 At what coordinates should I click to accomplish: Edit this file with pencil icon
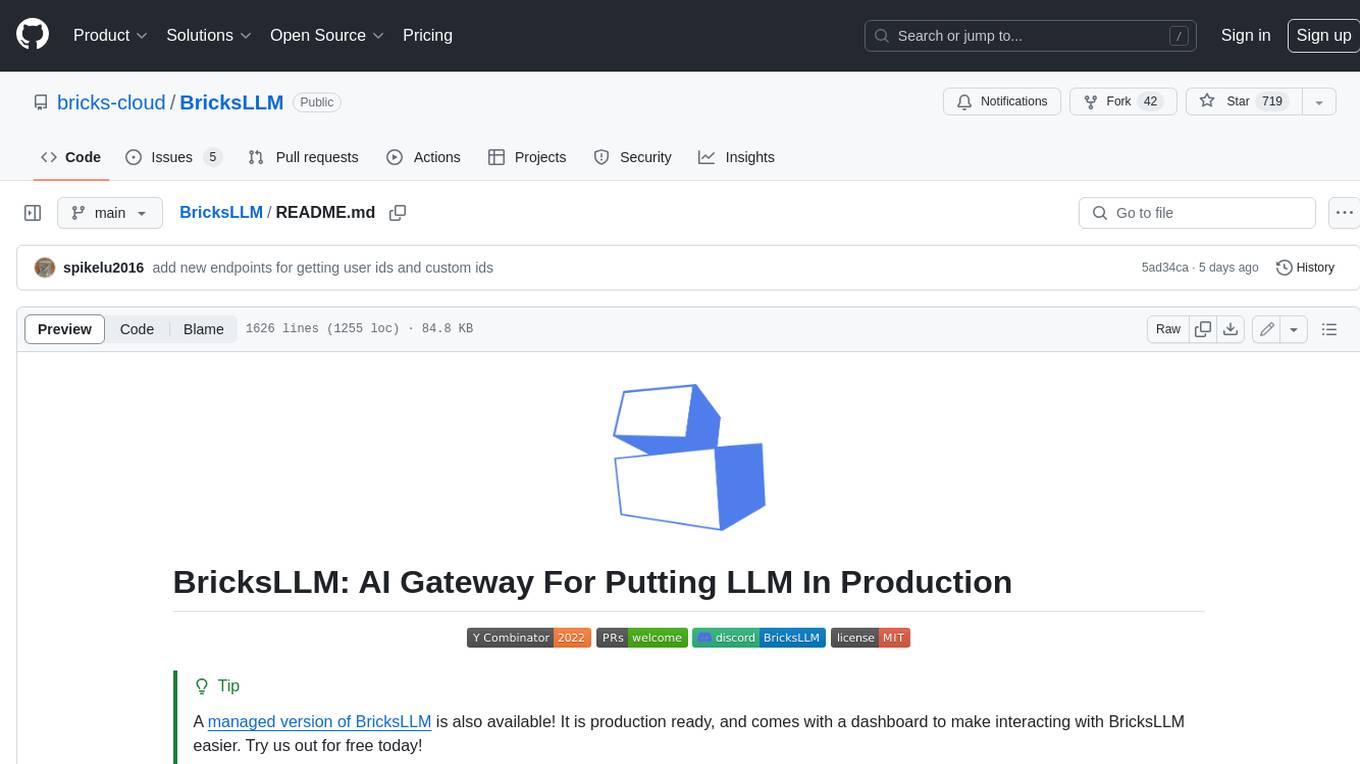pos(1267,329)
